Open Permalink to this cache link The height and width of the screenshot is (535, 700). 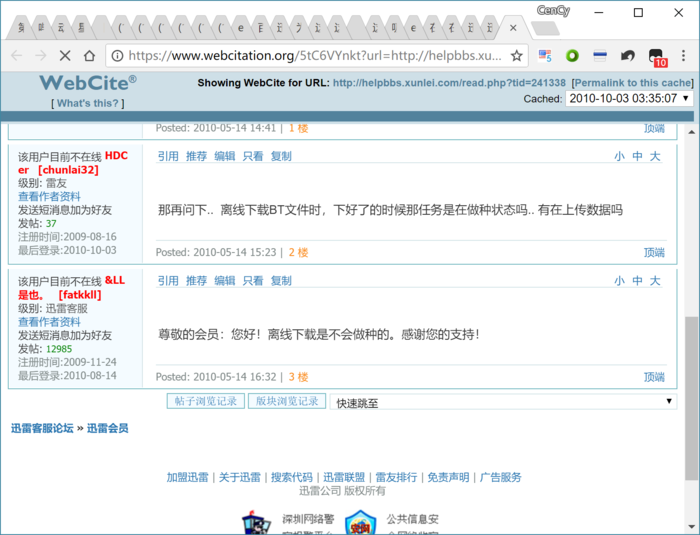pyautogui.click(x=633, y=83)
